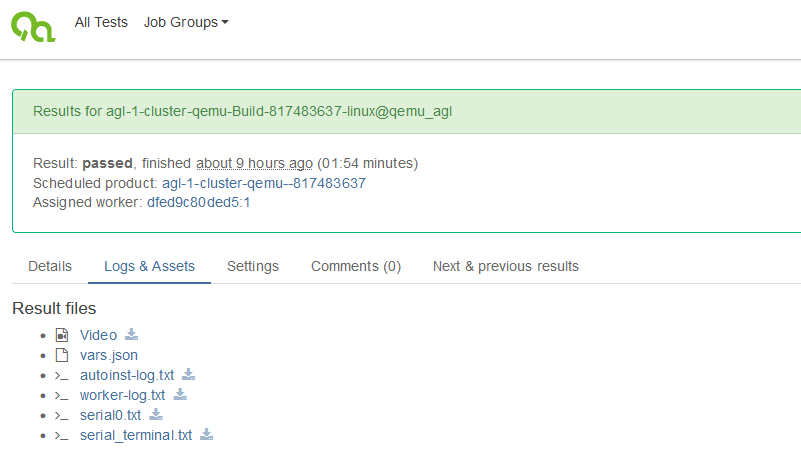Click the vars.json file icon
801x463 pixels.
pos(61,355)
